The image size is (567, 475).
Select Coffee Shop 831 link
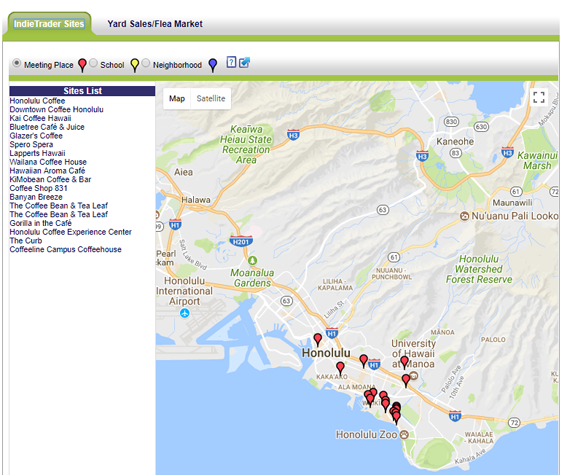[x=38, y=188]
